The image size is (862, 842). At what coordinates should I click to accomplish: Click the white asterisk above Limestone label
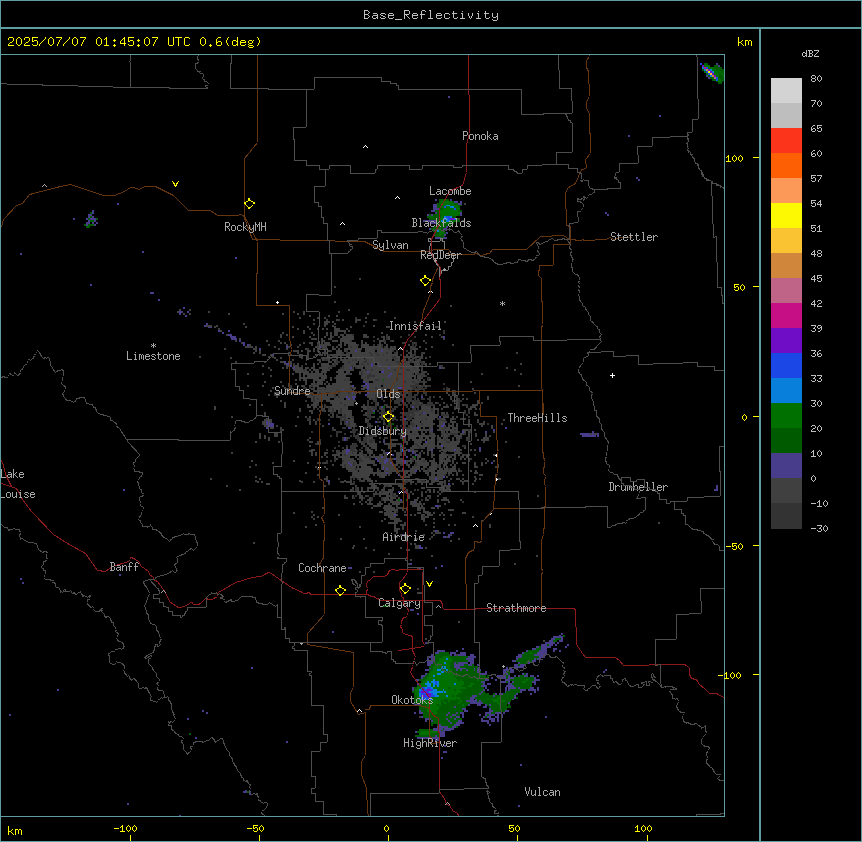153,346
